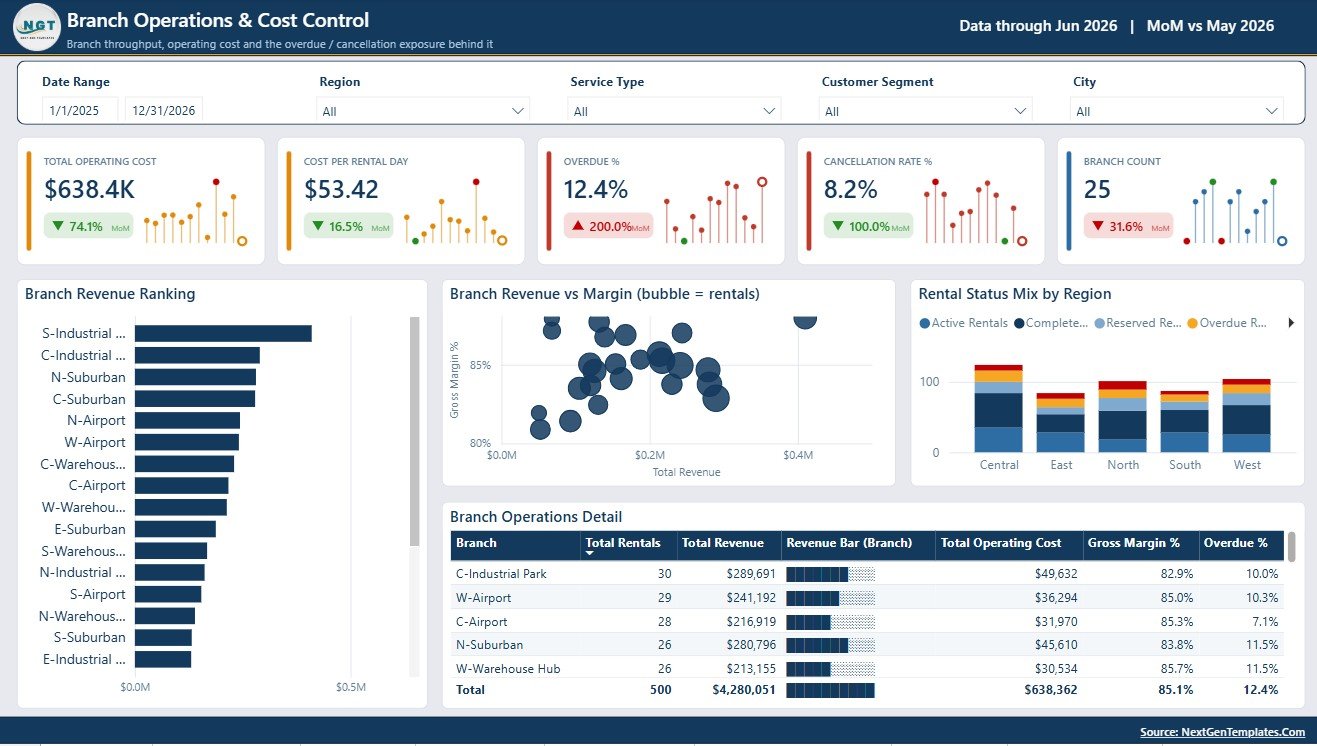
Task: Click the $4,280,051 total revenue cell
Action: tap(744, 690)
